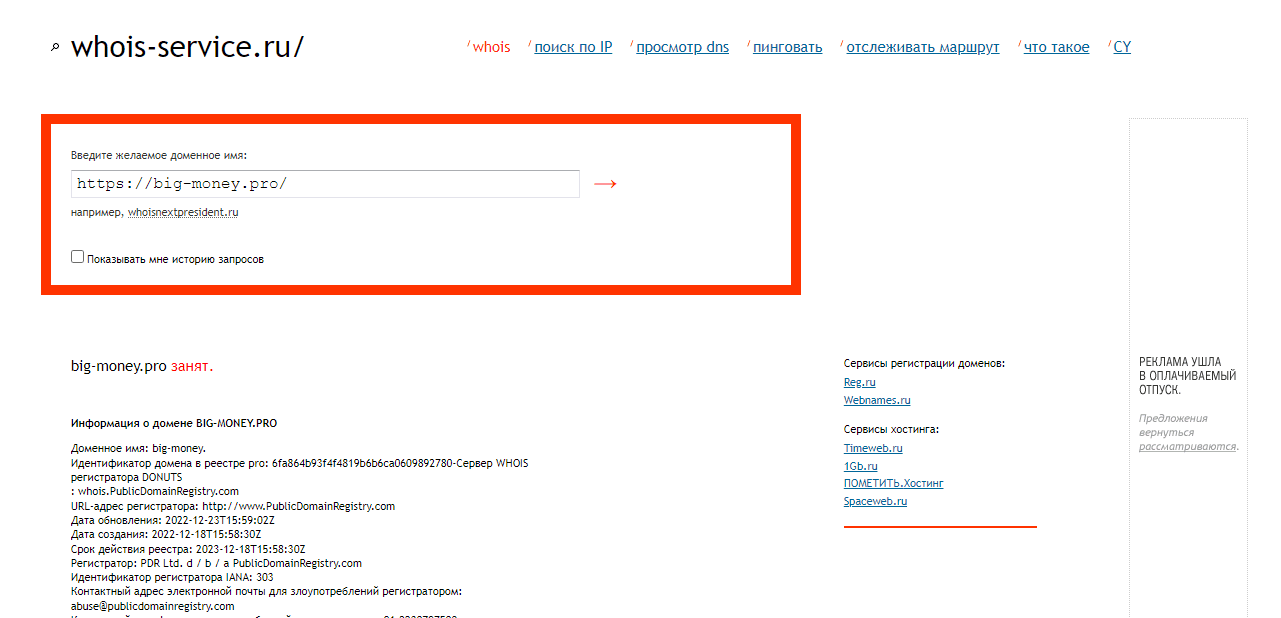1281x618 pixels.
Task: Click ПОМЕТИТЬ.Хостинг link
Action: pos(893,483)
